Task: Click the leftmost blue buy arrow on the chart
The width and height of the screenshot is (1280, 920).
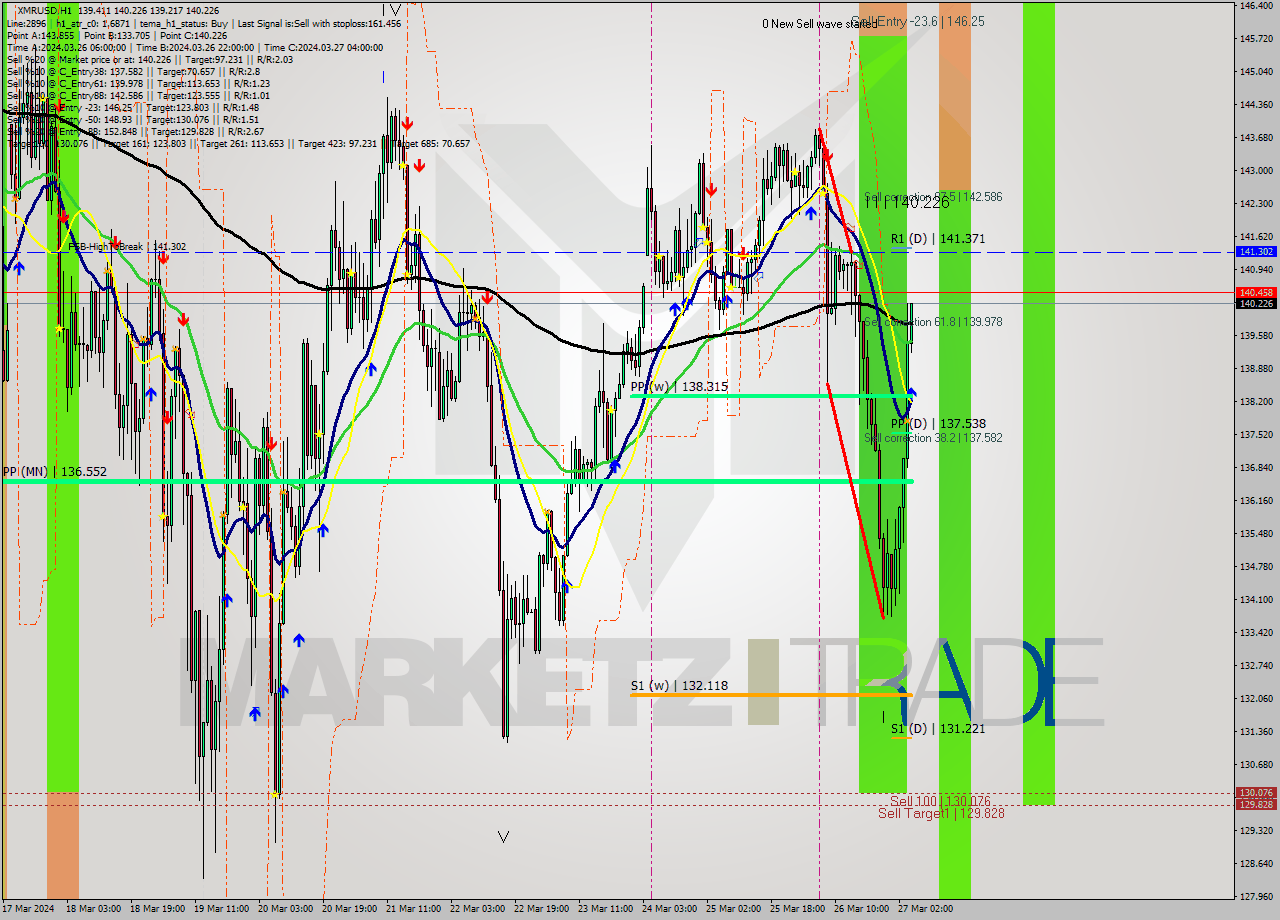Action: 19,267
